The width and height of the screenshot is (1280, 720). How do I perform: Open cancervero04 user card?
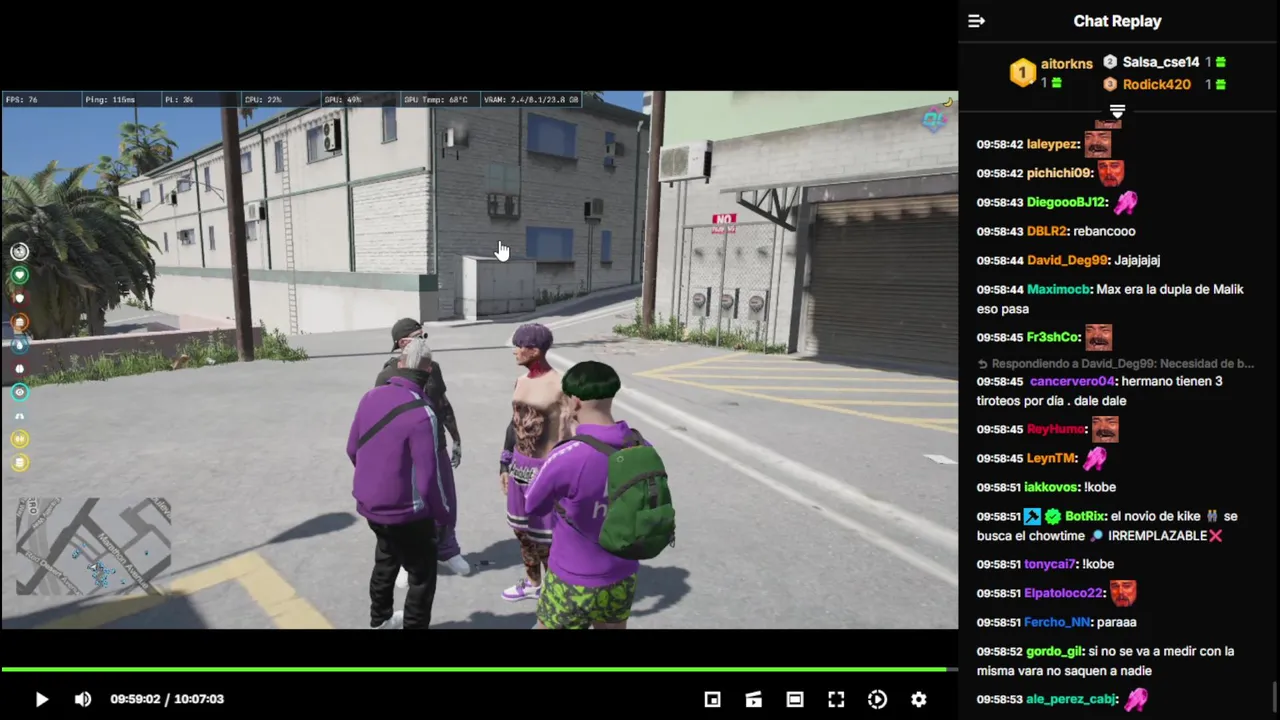(1072, 381)
